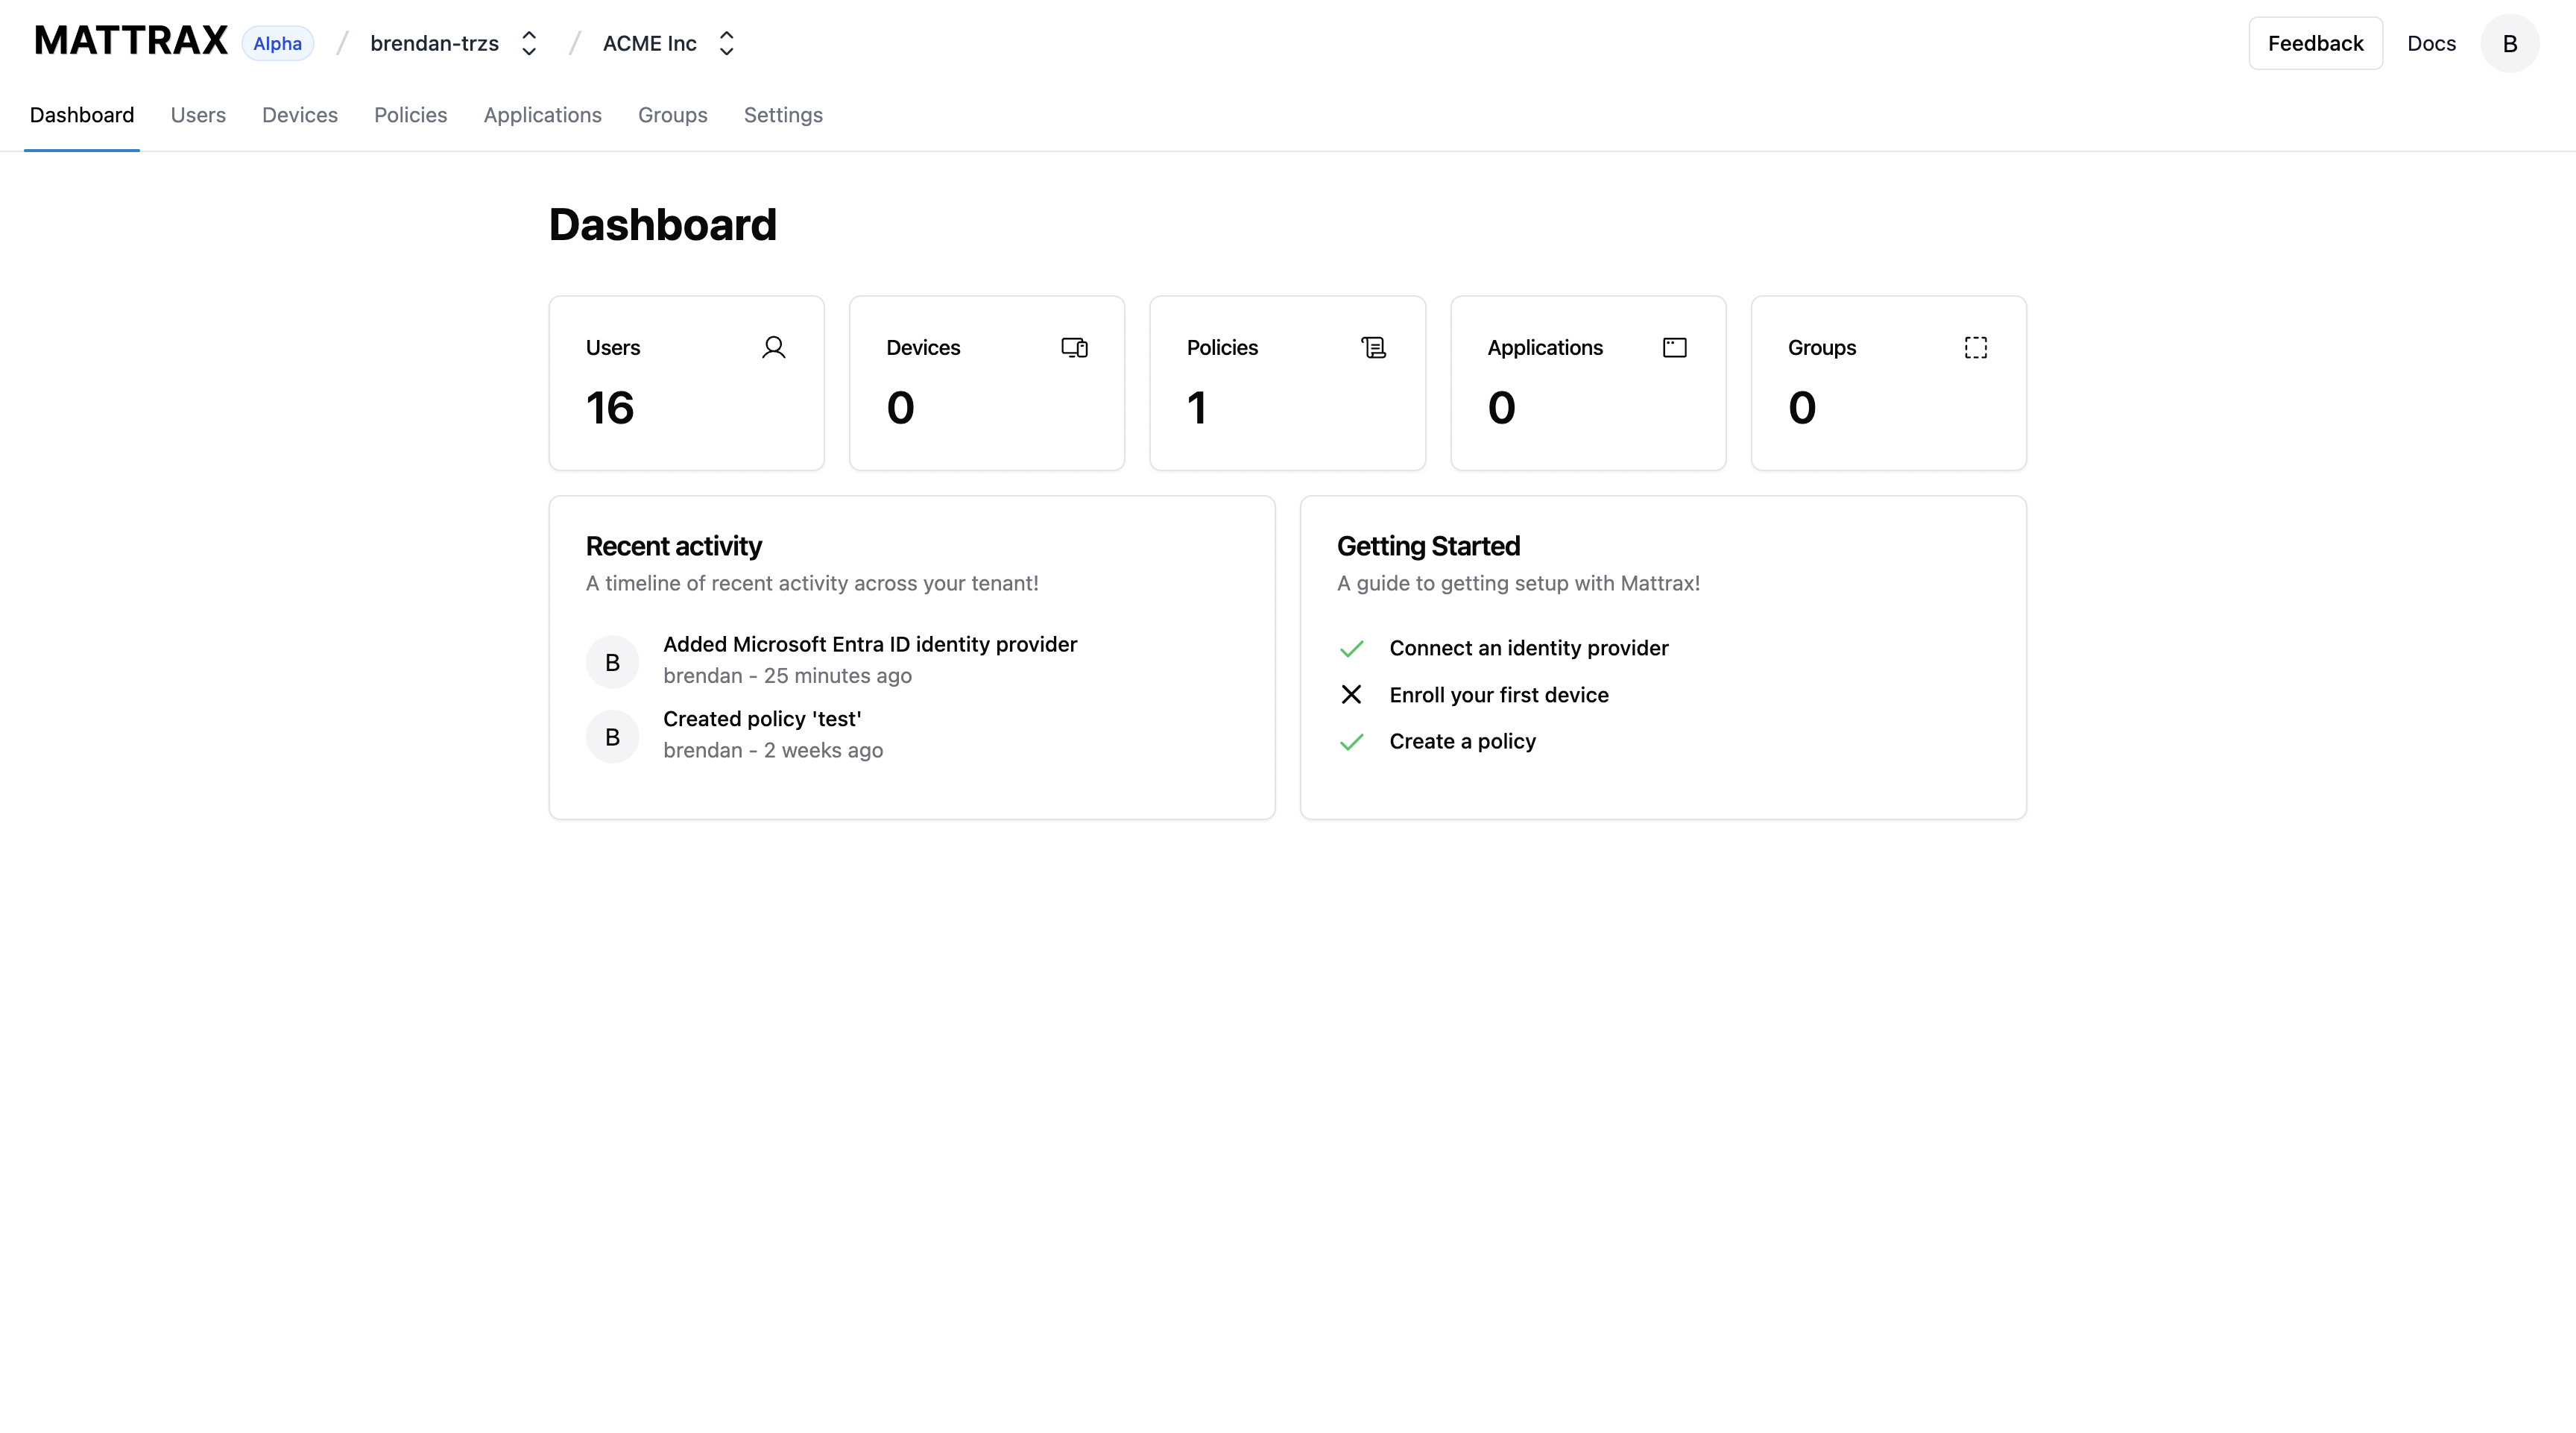
Task: Click brendan's avatar next to policy 'test' activity
Action: [x=612, y=736]
